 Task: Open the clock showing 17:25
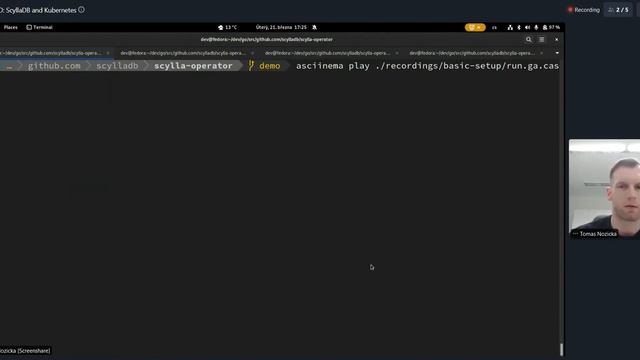pos(281,27)
